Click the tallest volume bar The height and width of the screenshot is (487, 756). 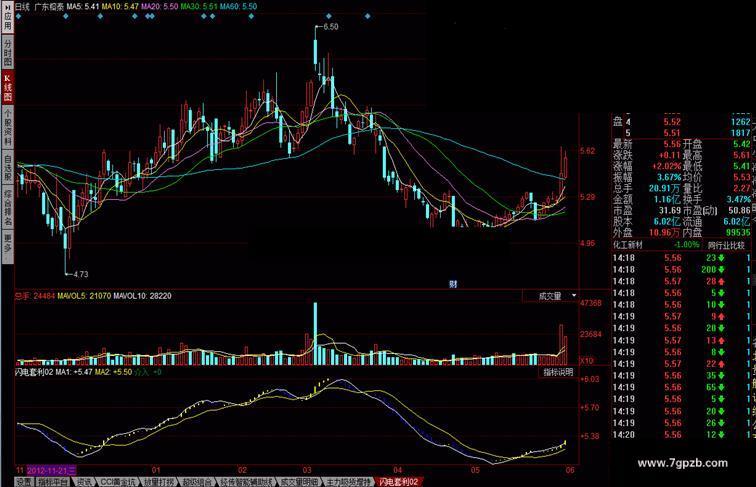(315, 334)
